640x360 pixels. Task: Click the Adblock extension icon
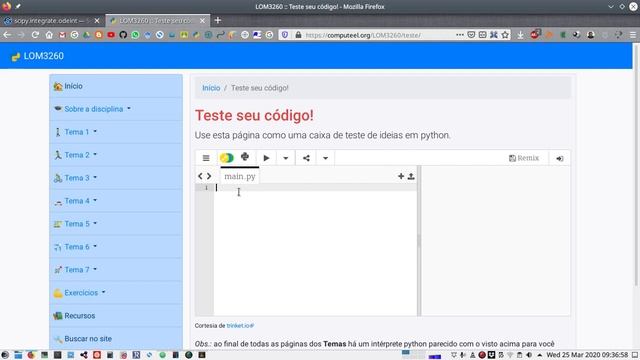click(x=535, y=34)
